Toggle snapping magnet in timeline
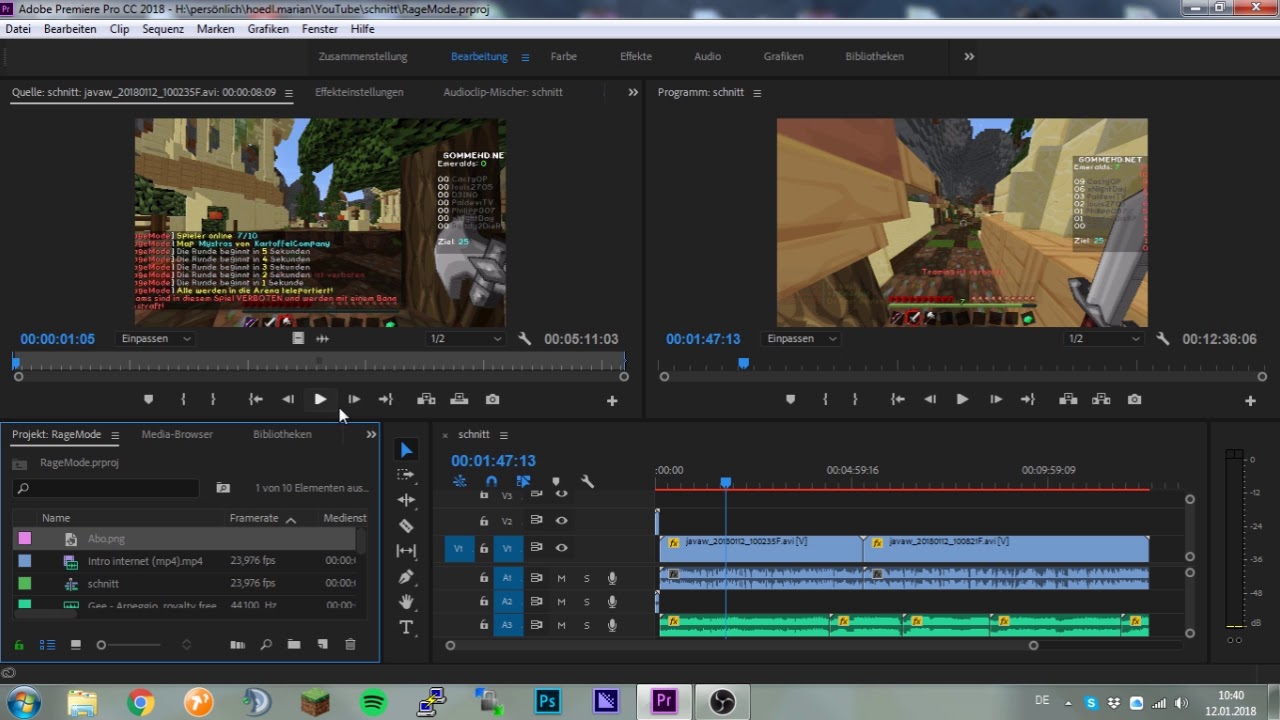Screen dimensions: 1280x720 491,481
